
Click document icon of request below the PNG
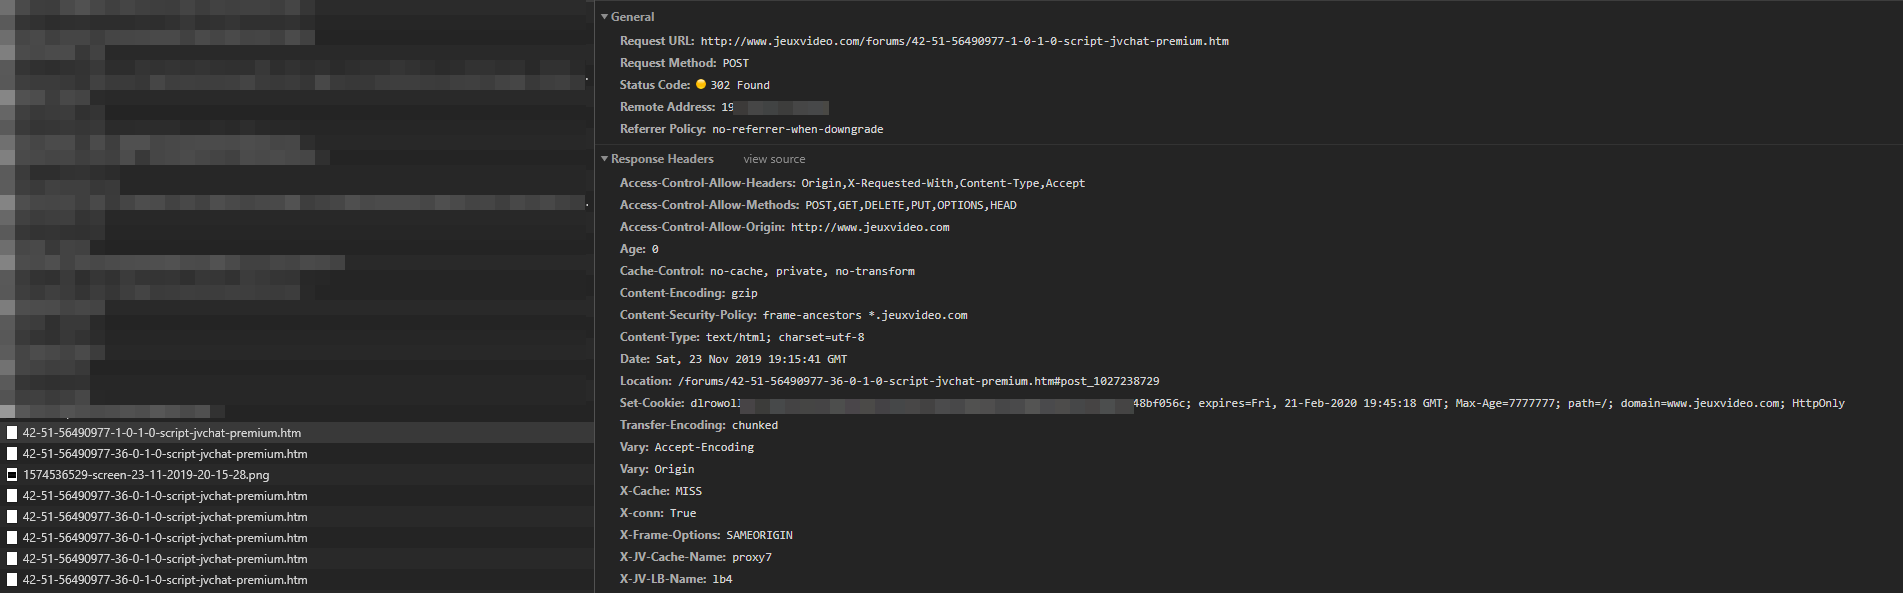click(12, 496)
